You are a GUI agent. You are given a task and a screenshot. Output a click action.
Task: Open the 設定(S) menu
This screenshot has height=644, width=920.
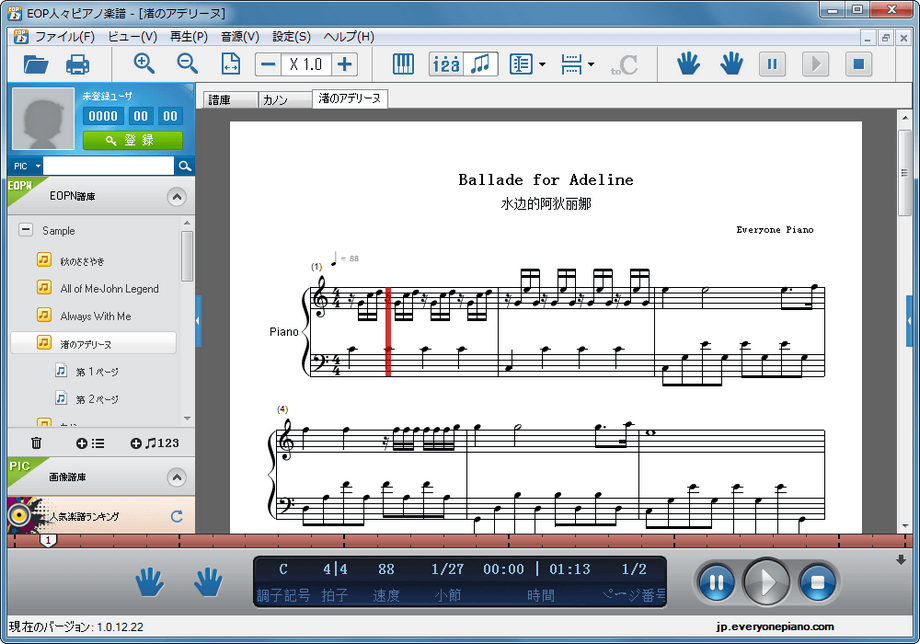pyautogui.click(x=291, y=36)
